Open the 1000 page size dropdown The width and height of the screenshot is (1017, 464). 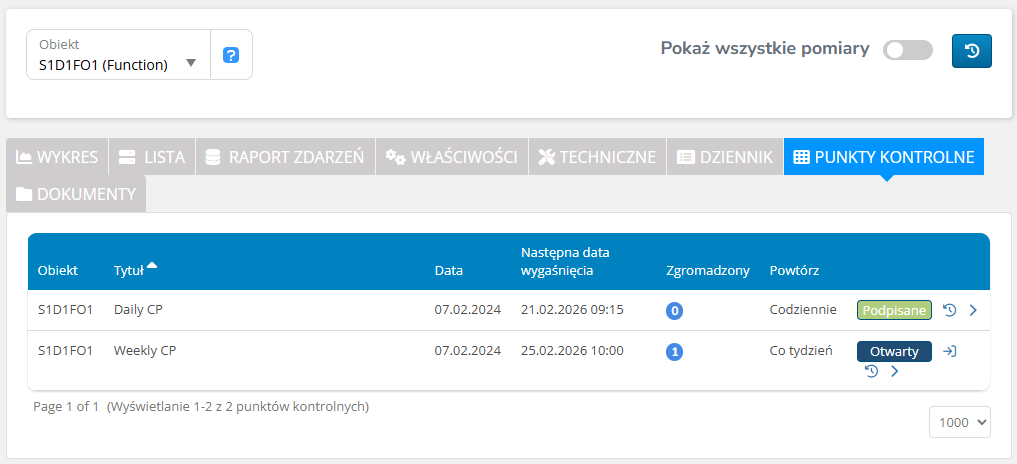pyautogui.click(x=960, y=422)
